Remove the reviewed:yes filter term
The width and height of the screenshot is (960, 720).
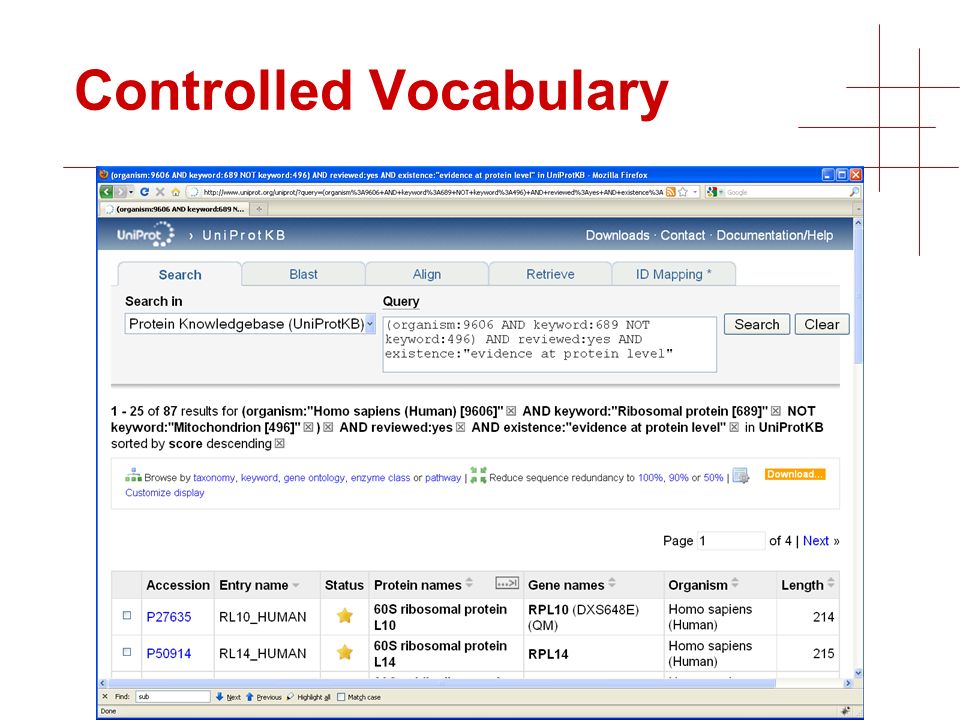(460, 427)
